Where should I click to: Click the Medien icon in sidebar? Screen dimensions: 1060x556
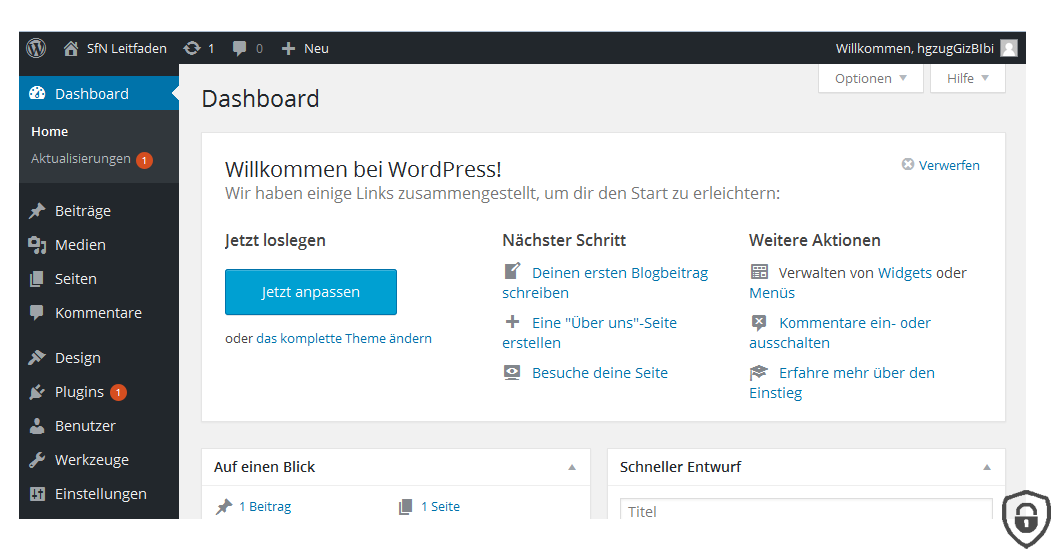[x=37, y=245]
